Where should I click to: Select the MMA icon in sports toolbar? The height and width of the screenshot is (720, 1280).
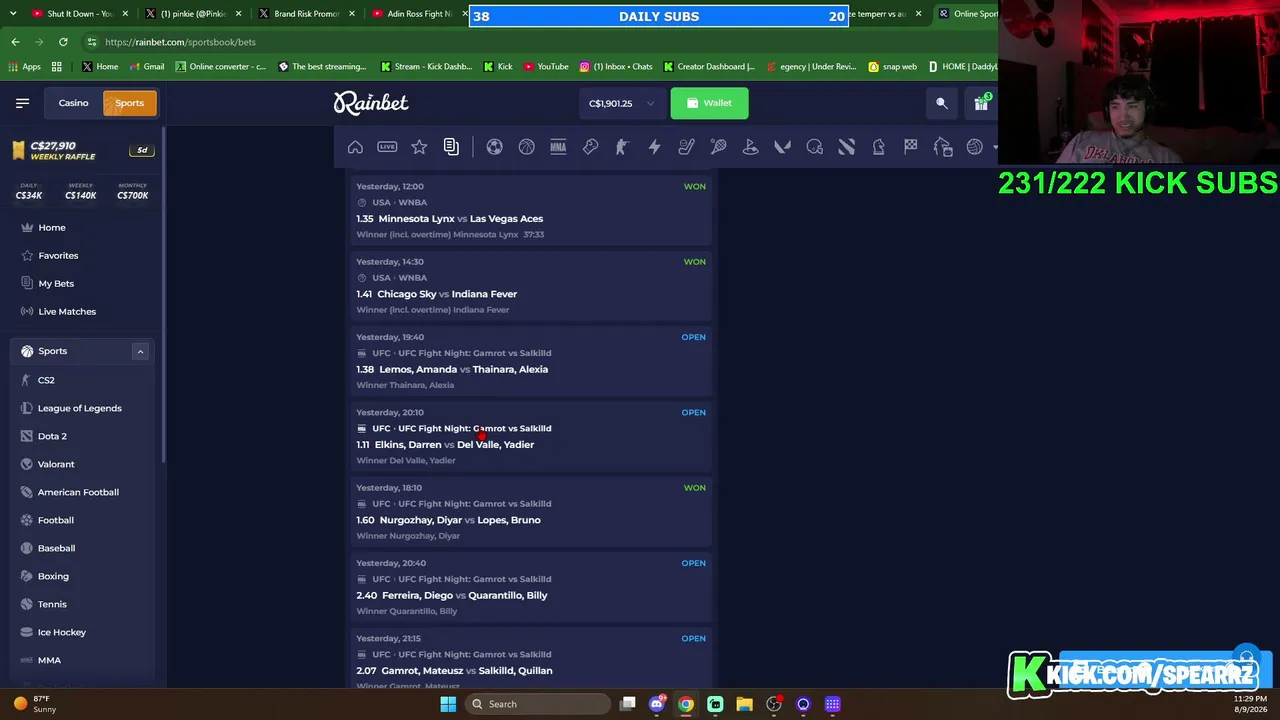558,147
